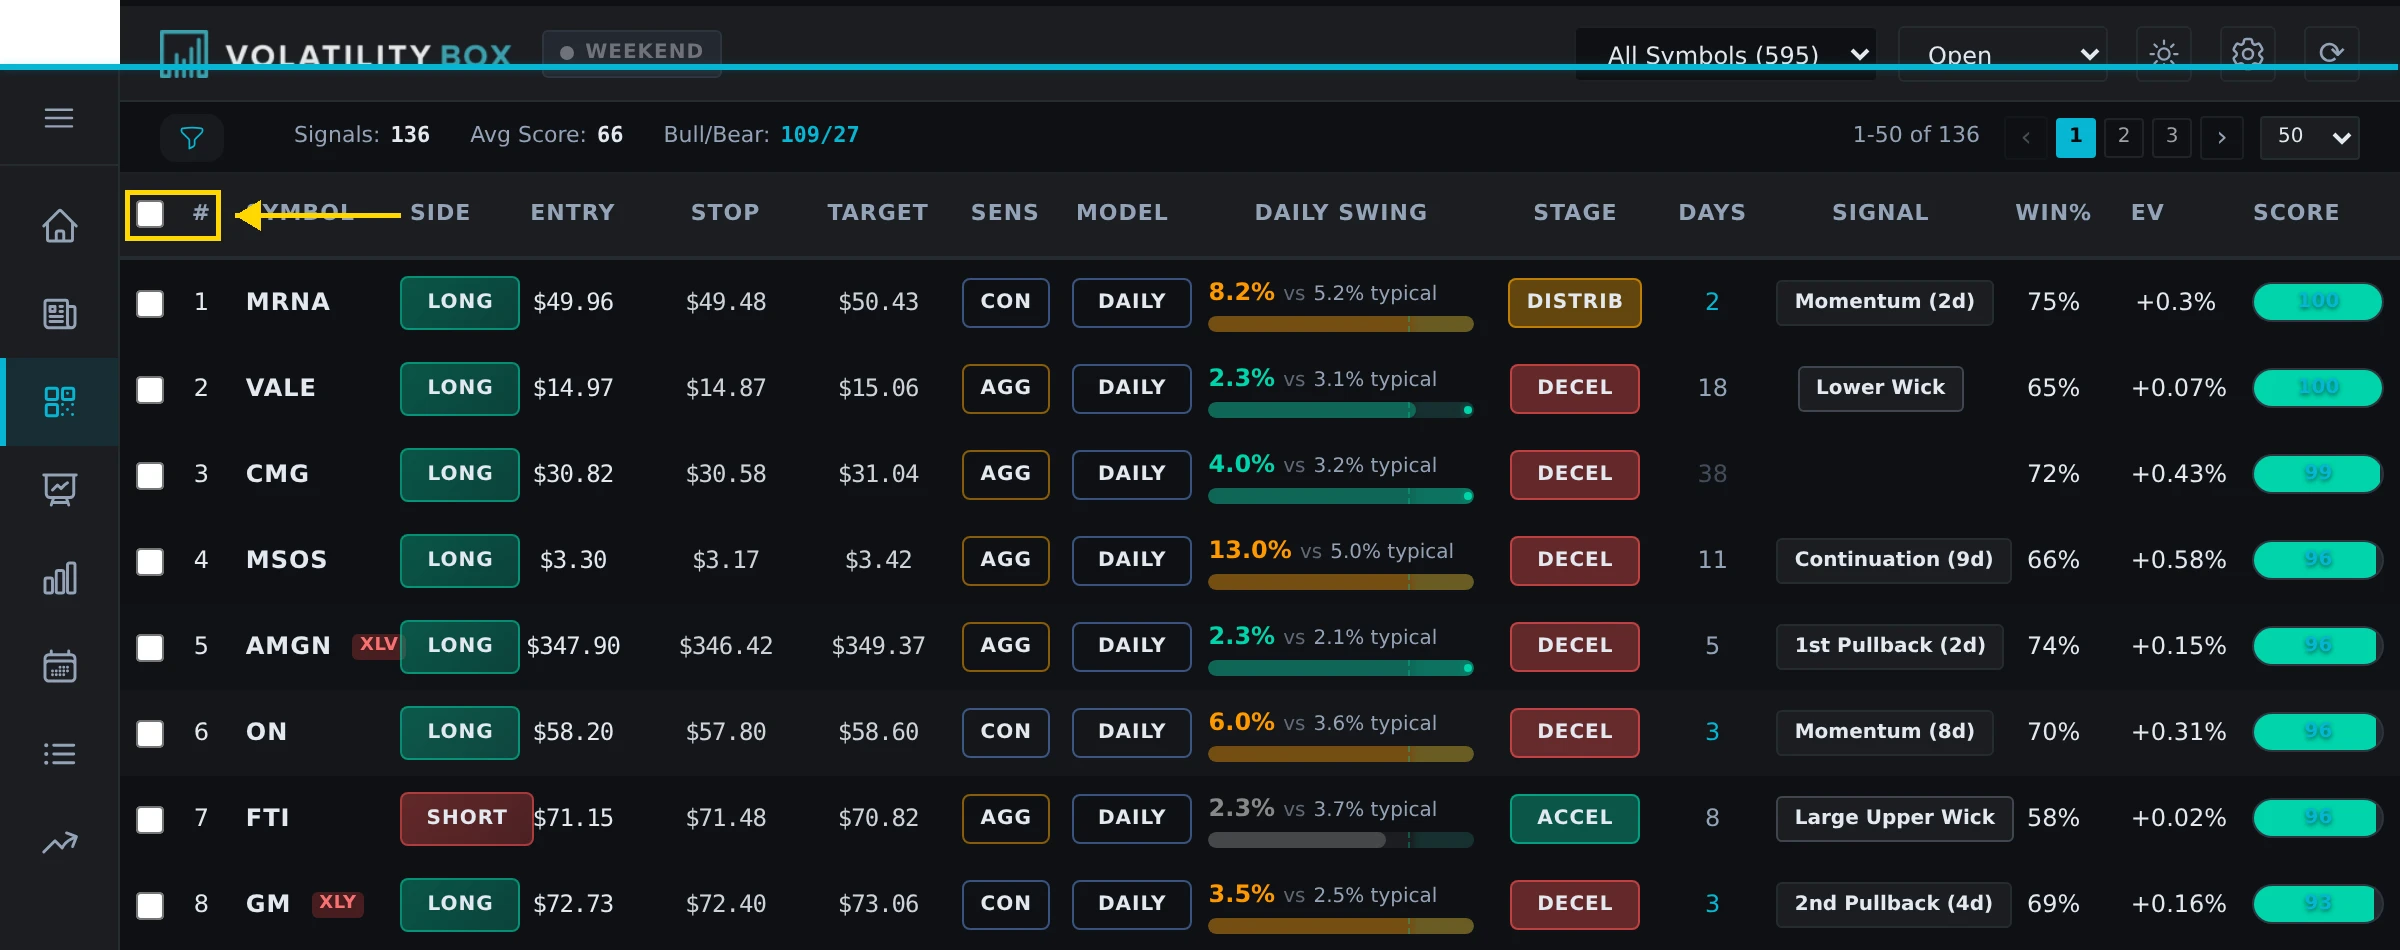Click the refresh icon in the header
Viewport: 2400px width, 950px height.
click(x=2332, y=53)
